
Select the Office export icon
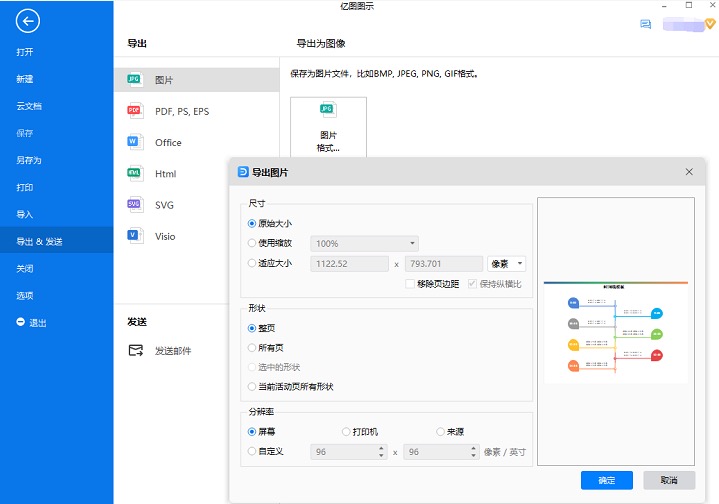pos(134,142)
